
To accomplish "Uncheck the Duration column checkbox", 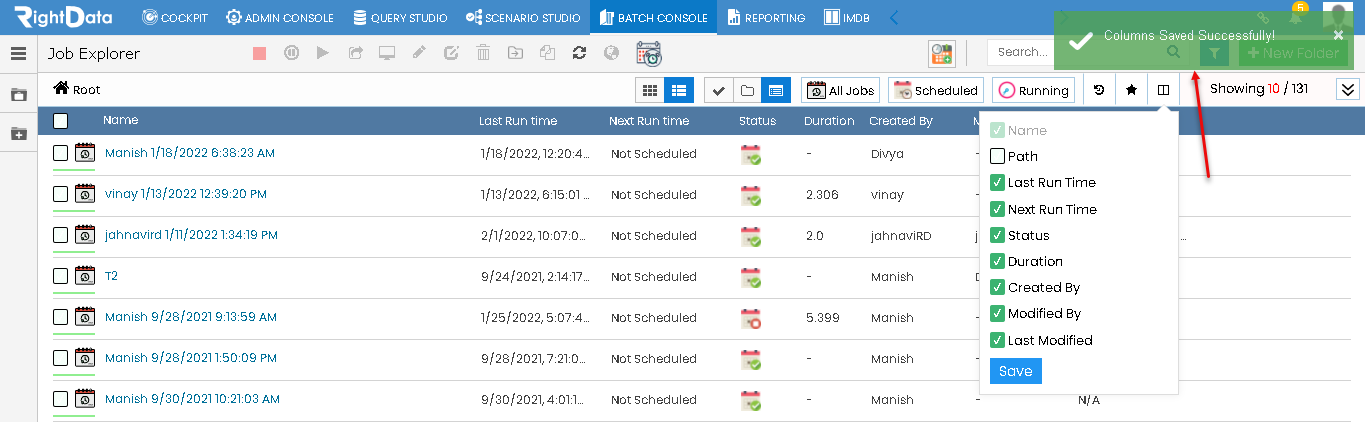I will (997, 261).
